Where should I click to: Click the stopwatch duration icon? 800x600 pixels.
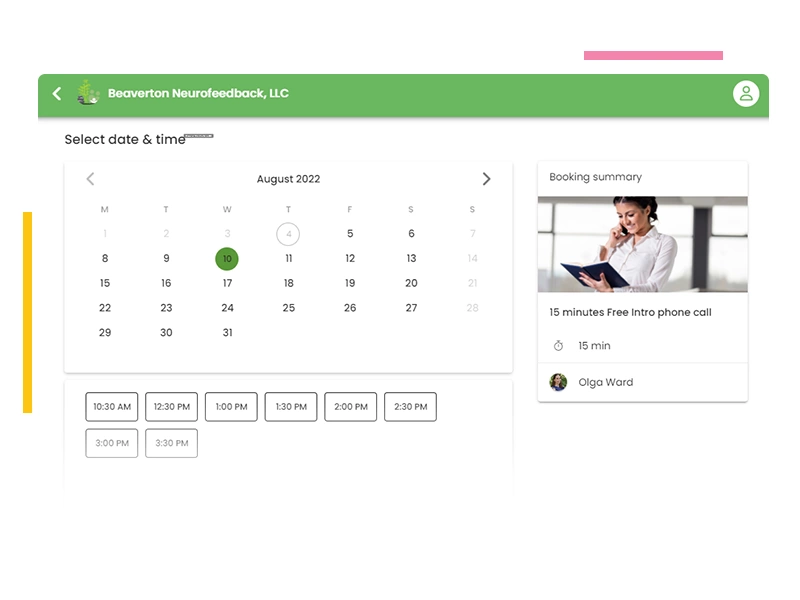coord(558,346)
